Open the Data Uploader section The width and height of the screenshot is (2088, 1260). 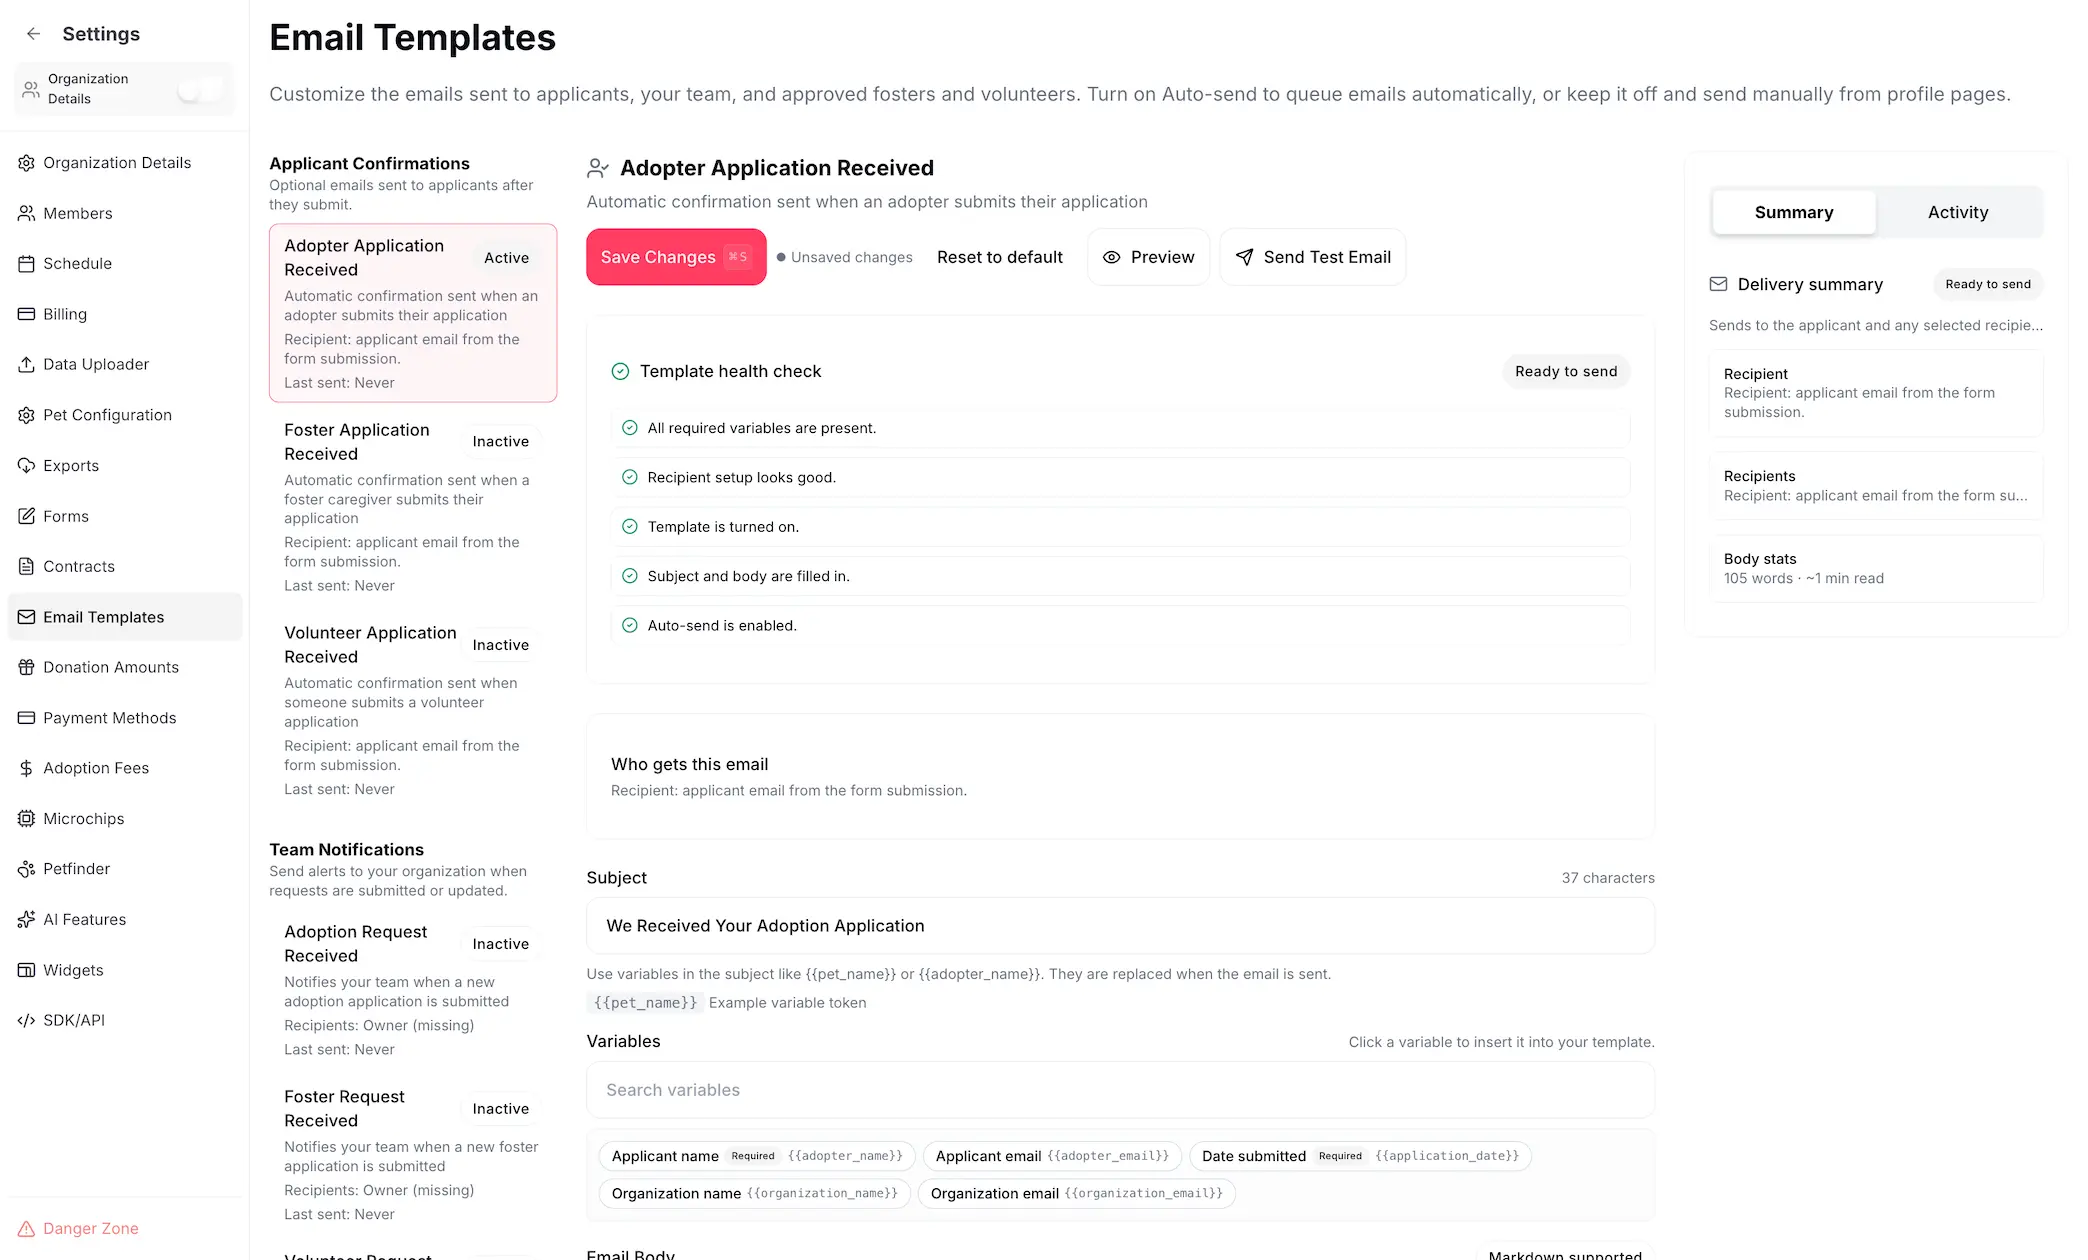pos(95,364)
